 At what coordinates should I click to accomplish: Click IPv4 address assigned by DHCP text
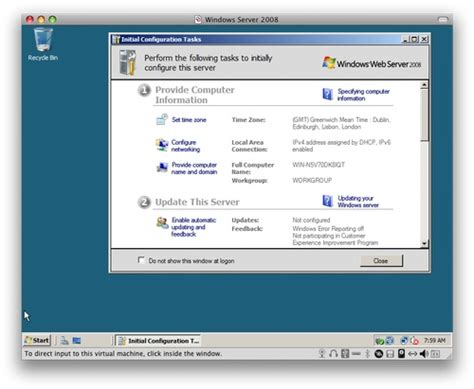point(341,146)
